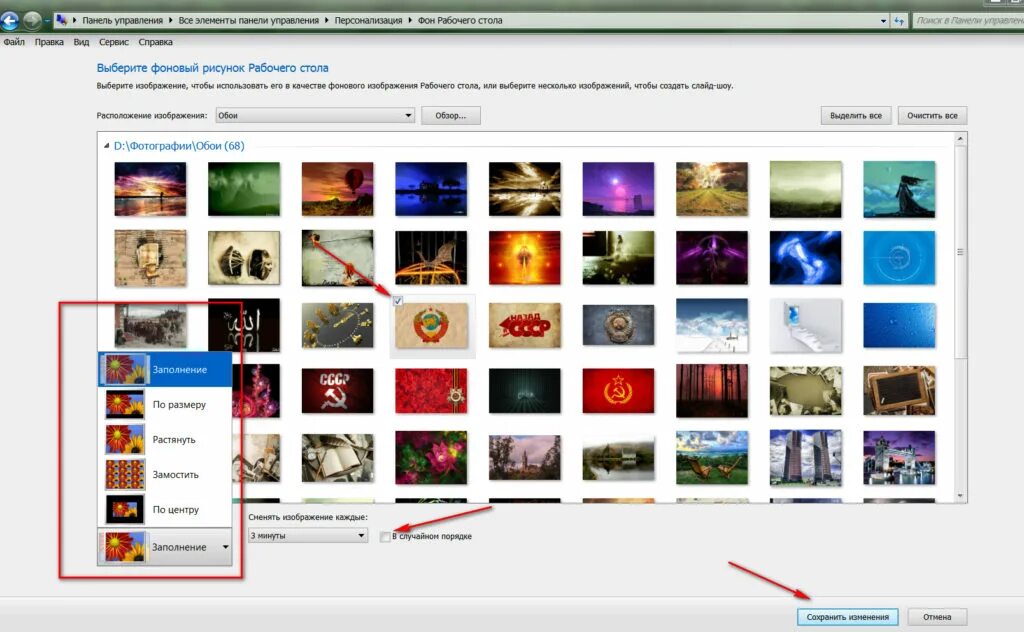
Task: Select the hammocks by sea wallpaper
Action: 712,458
